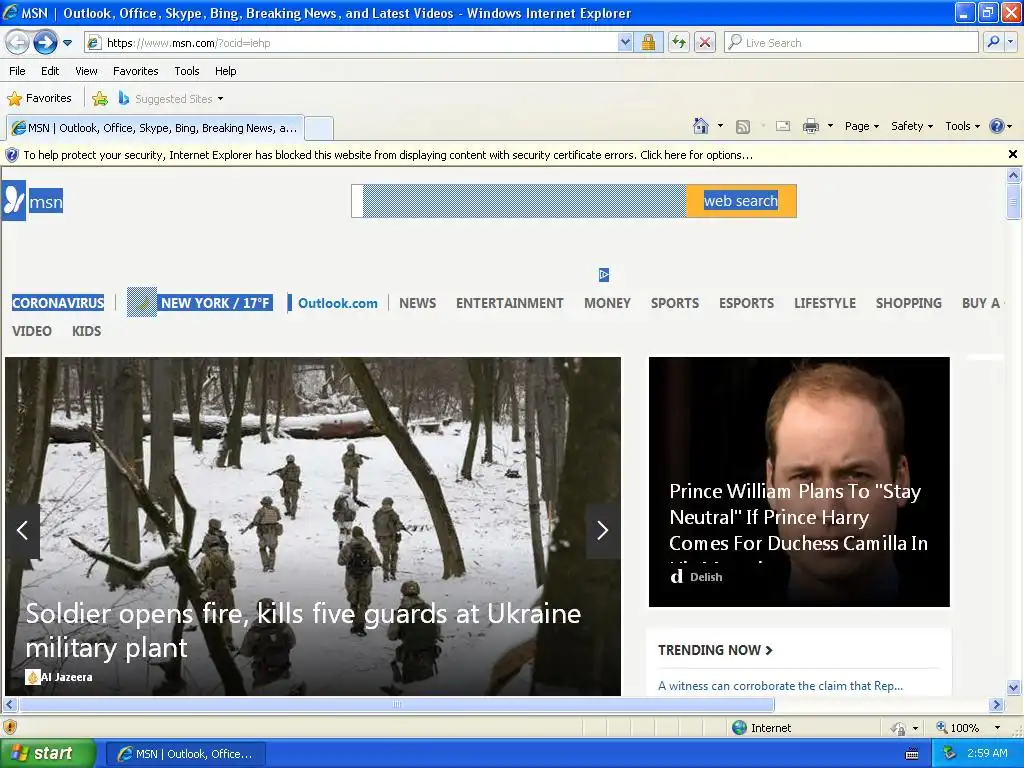Open the witness corroborate claim trending link
Image resolution: width=1024 pixels, height=768 pixels.
(780, 686)
